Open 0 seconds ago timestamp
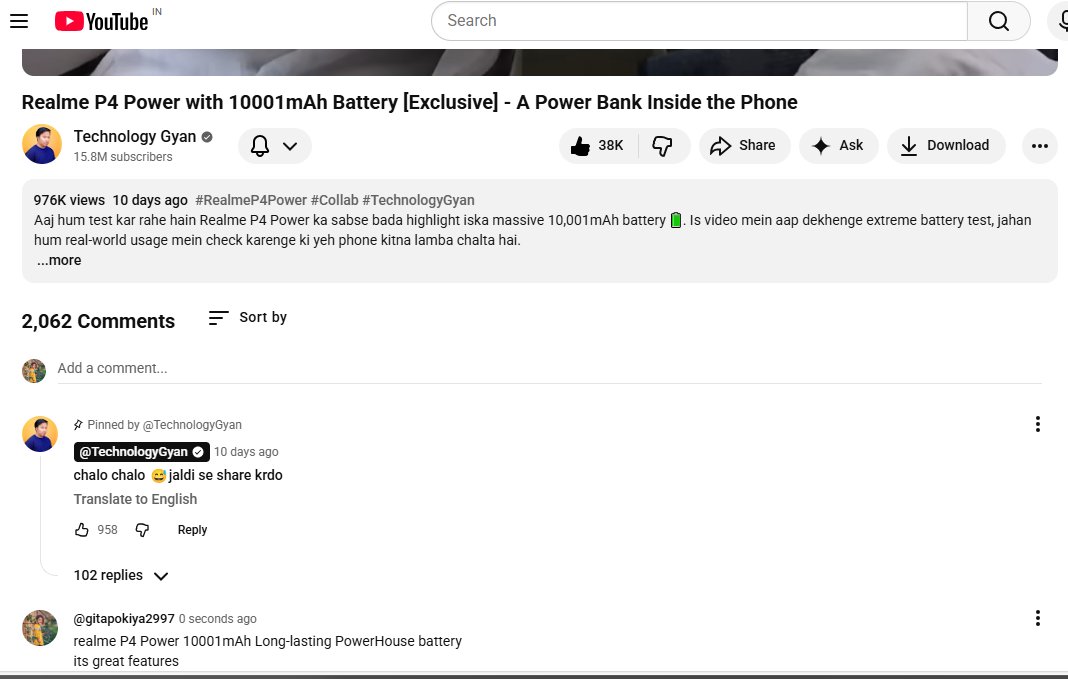Screen dimensions: 1068x679 (217, 618)
